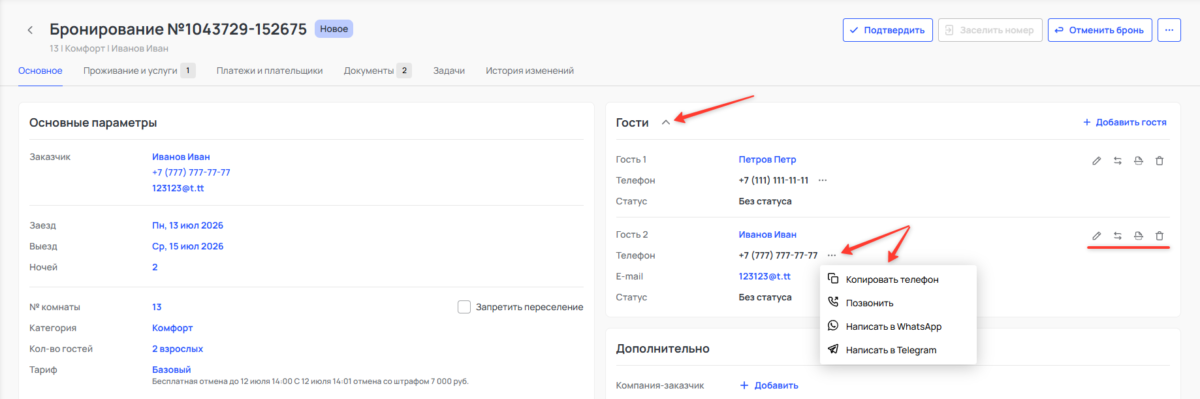
Task: Switch to Платежи и плательщики tab
Action: click(269, 71)
